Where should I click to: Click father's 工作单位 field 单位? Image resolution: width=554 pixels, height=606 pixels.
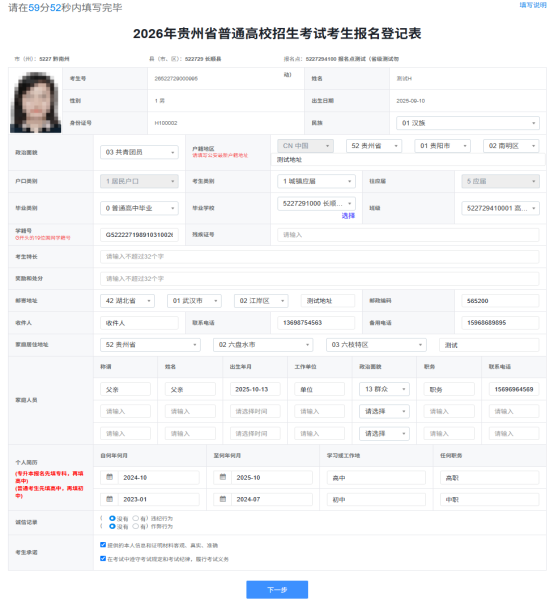(319, 389)
